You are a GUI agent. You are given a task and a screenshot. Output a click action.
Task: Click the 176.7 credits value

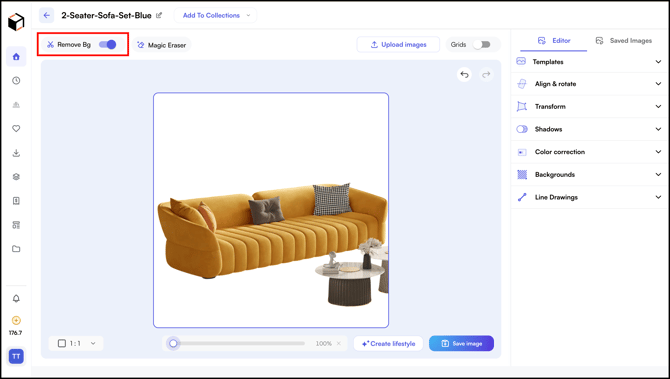tap(15, 333)
